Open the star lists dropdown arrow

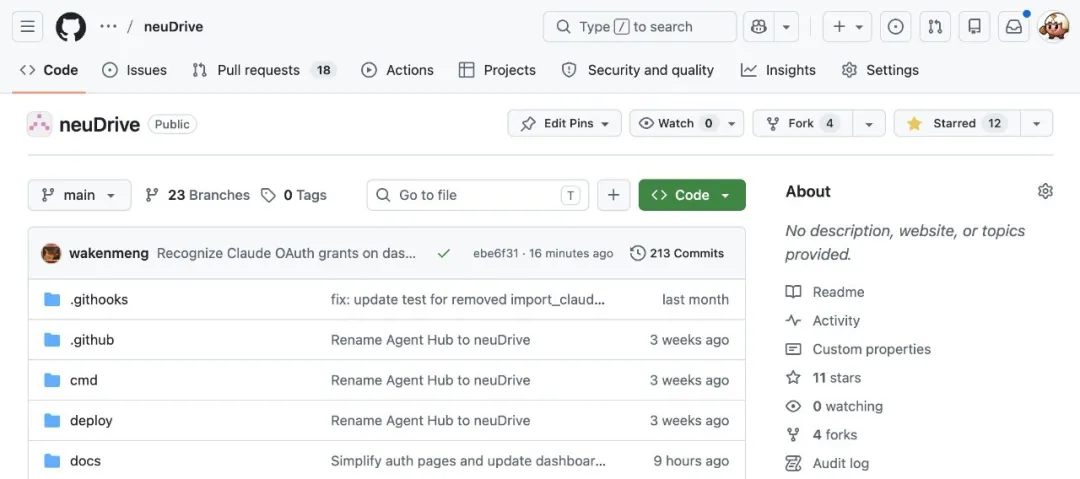tap(1037, 123)
